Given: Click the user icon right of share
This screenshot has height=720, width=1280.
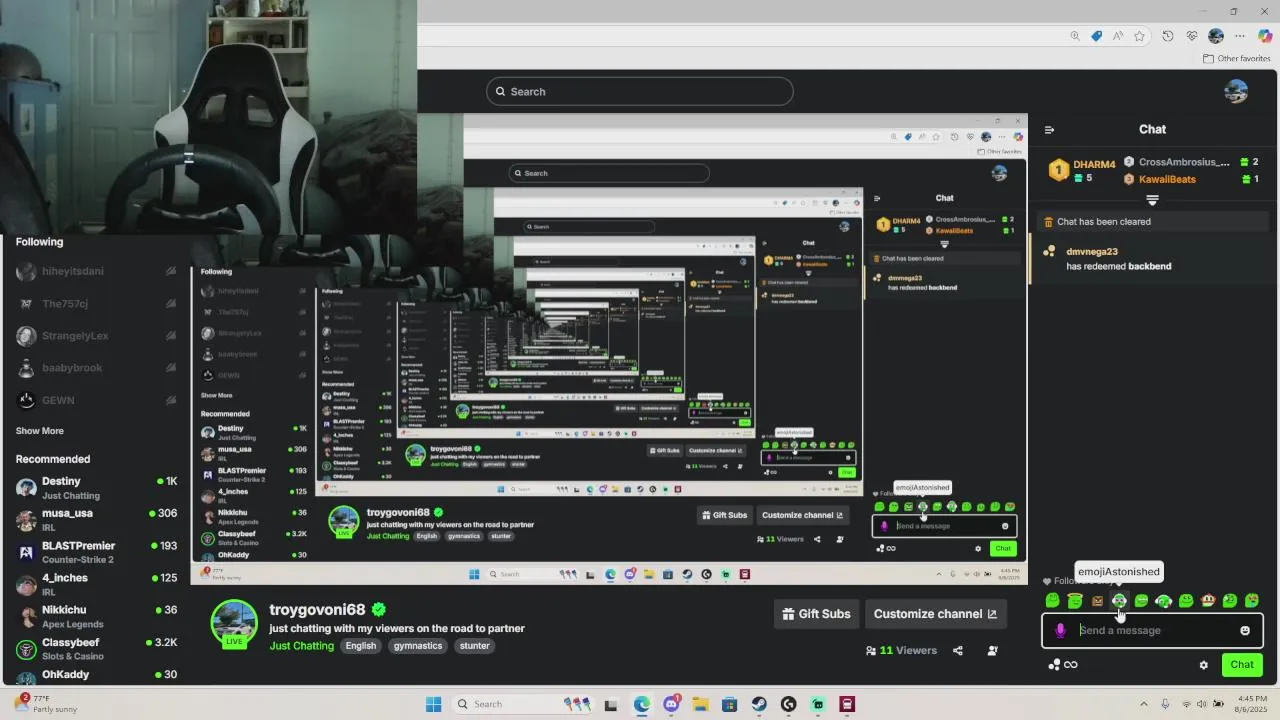Looking at the screenshot, I should 992,650.
